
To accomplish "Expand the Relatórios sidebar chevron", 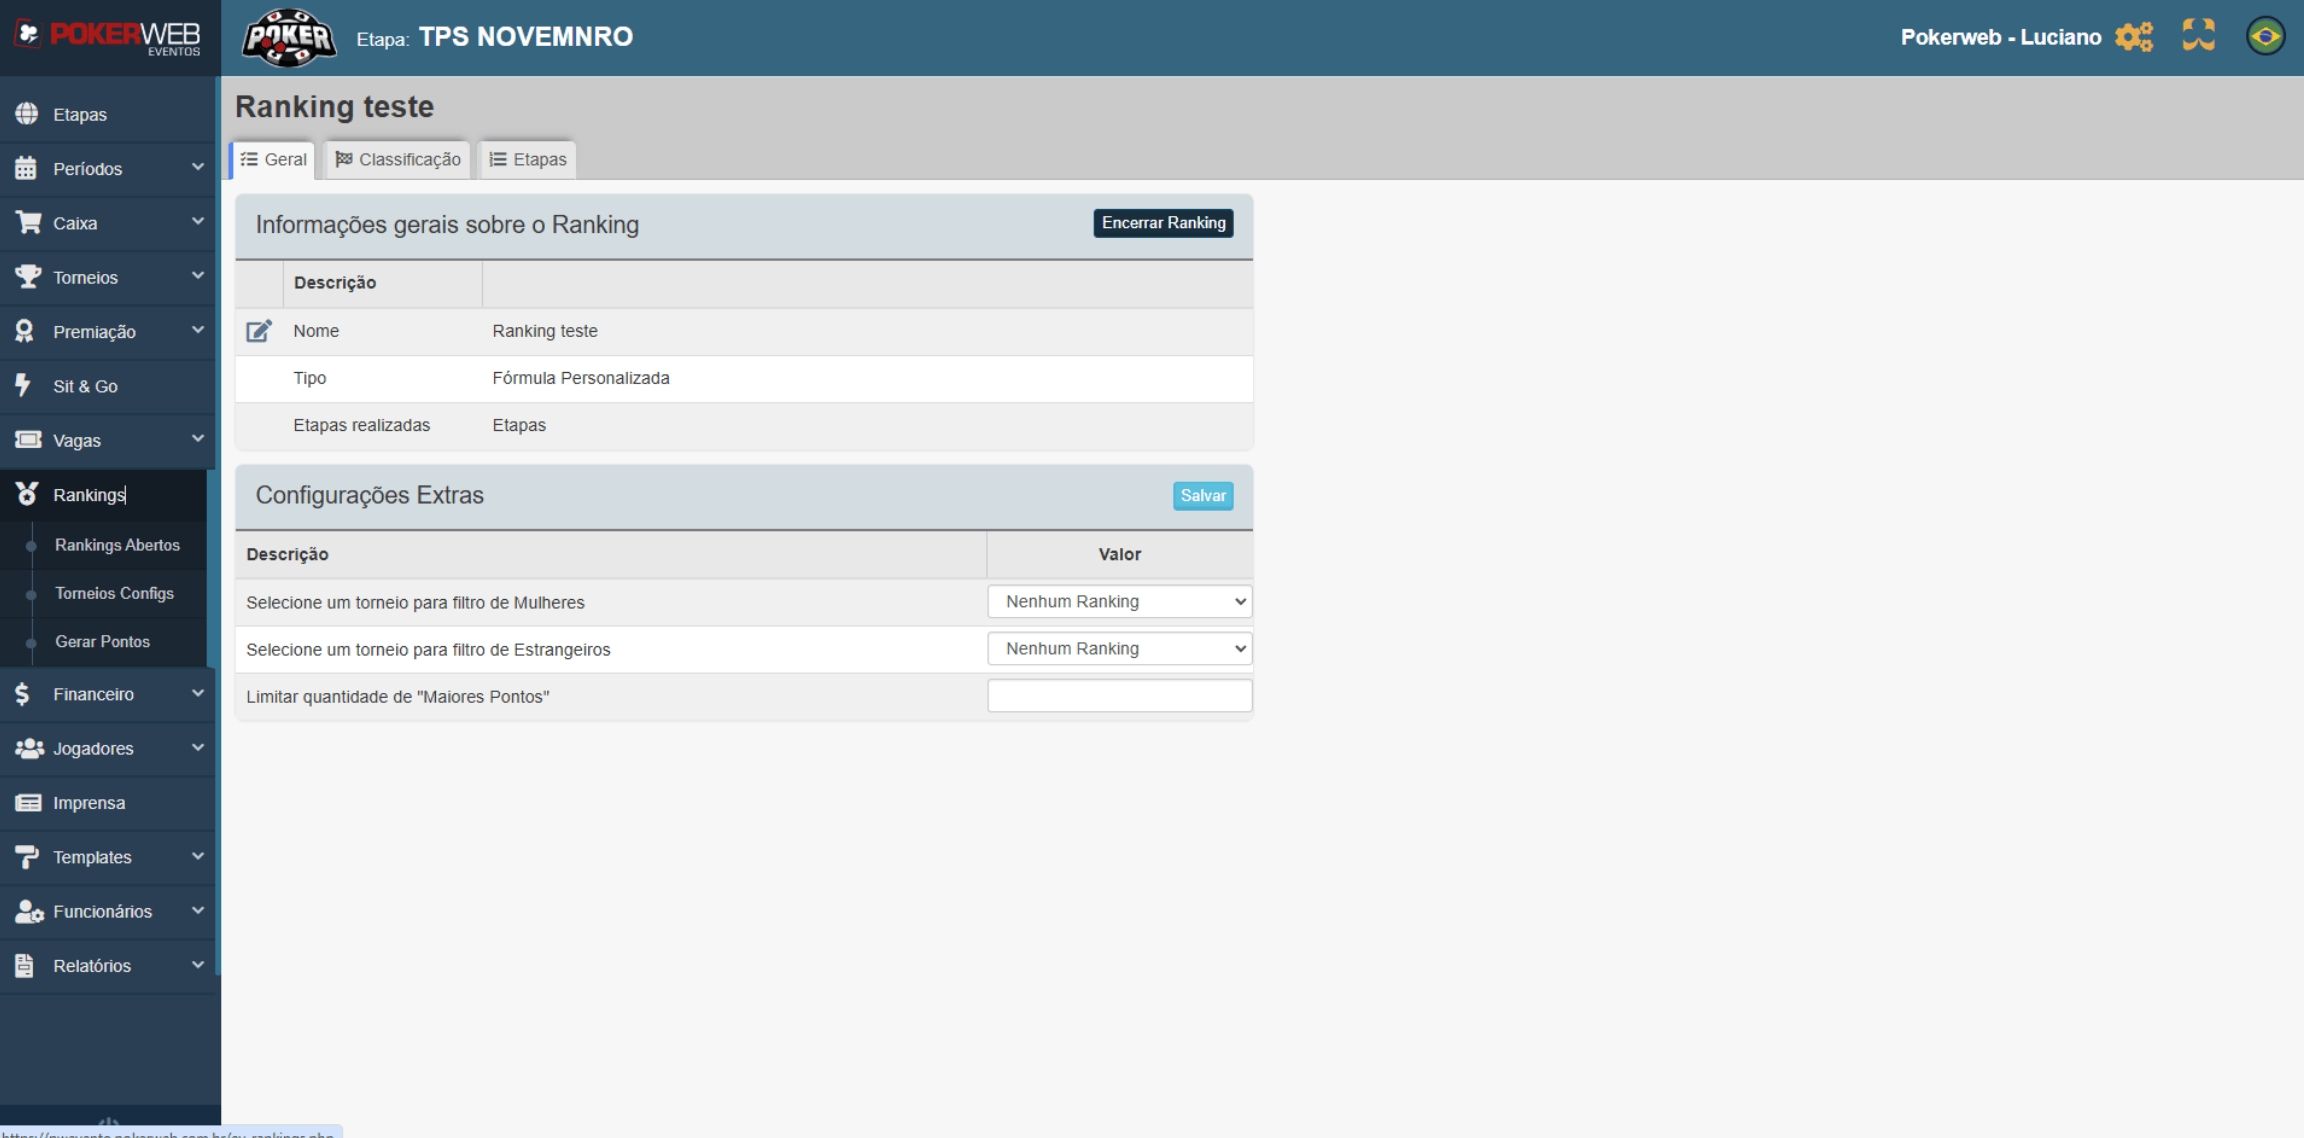I will pos(197,965).
